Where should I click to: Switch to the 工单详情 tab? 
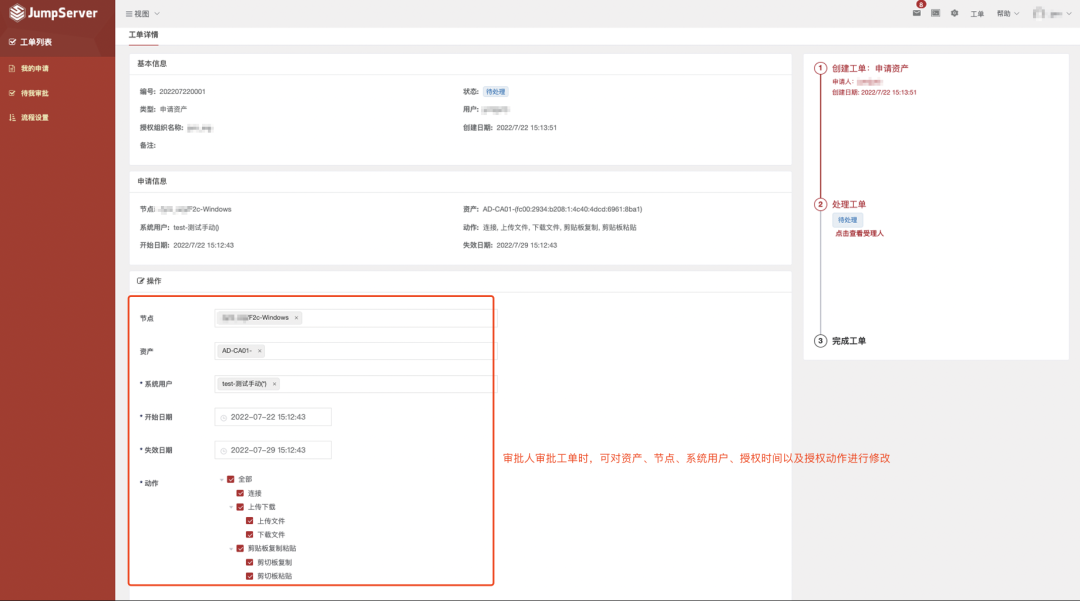coord(143,34)
